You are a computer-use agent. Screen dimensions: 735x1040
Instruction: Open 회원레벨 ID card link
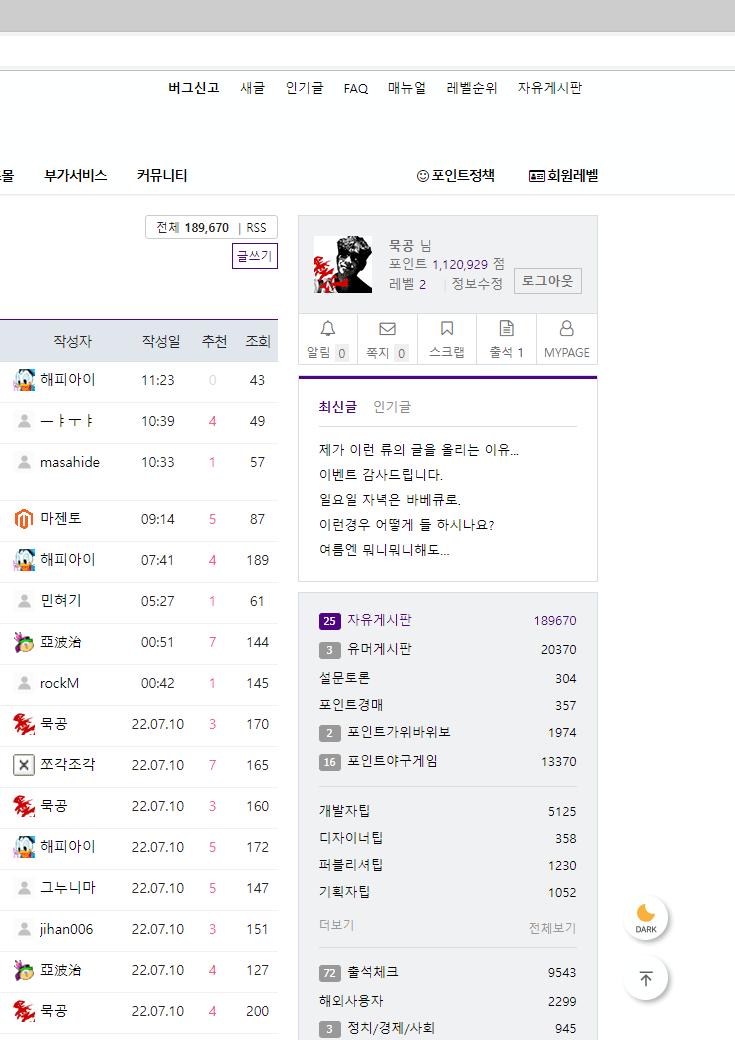563,176
